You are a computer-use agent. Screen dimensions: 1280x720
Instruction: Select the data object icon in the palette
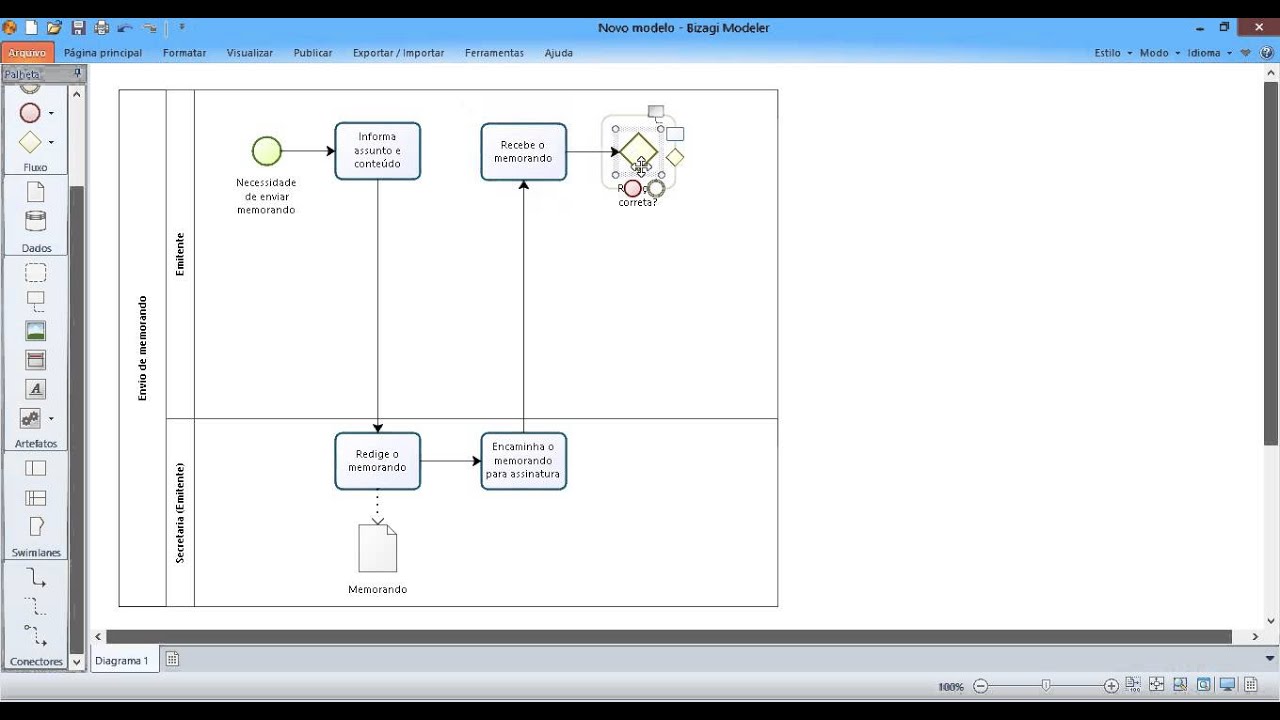(35, 192)
